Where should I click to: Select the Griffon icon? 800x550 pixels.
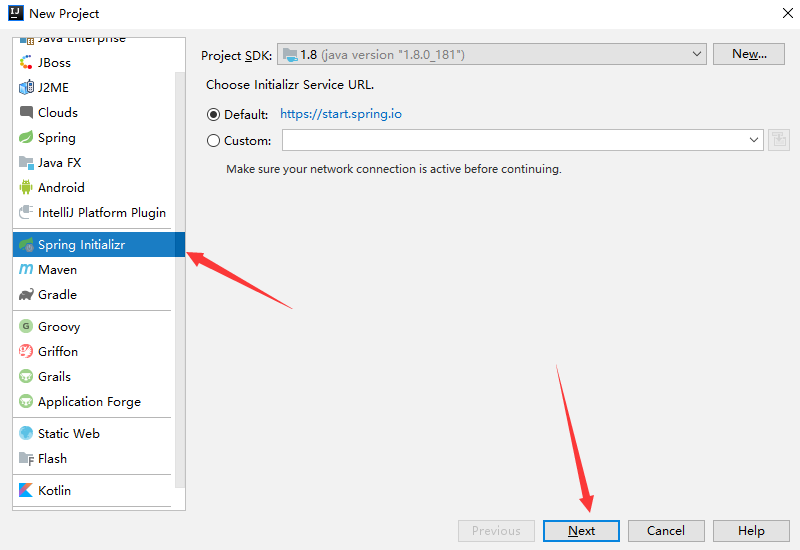point(26,352)
